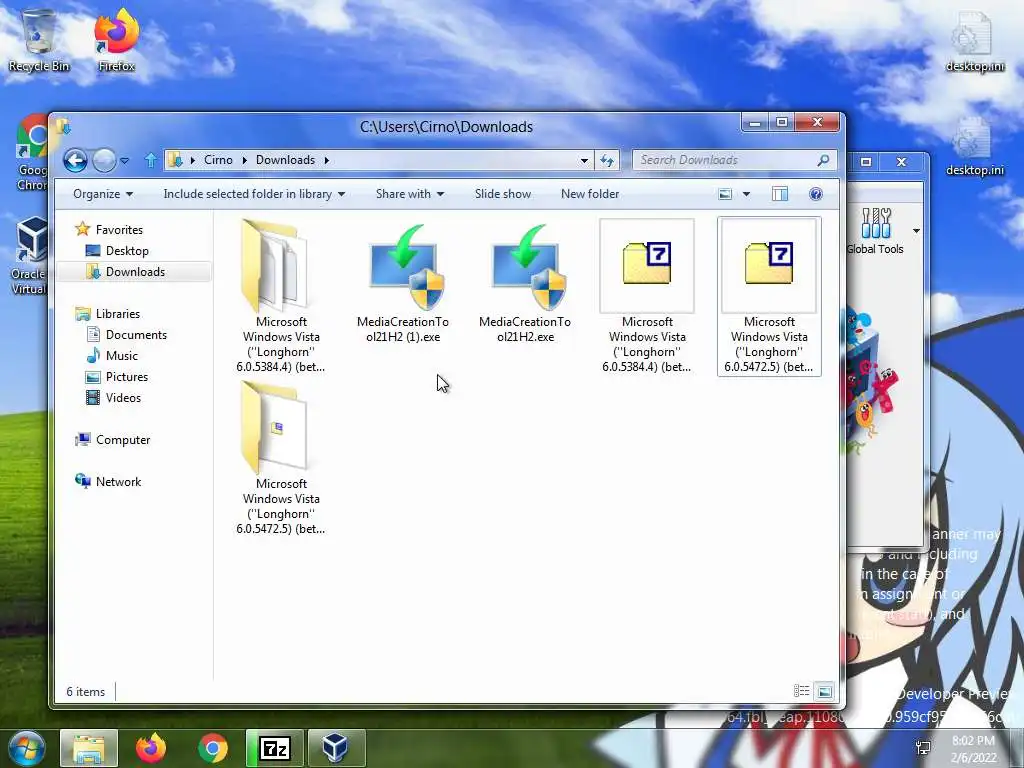The width and height of the screenshot is (1024, 768).
Task: Select the lower desktop.ini file on desktop
Action: [x=974, y=146]
